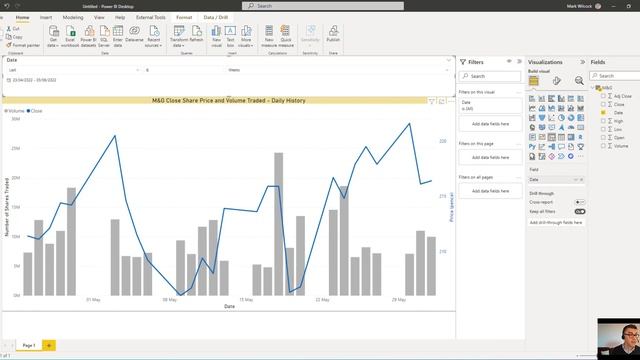Connect to Power BI datasets
Screen dimensions: 640x360
[x=89, y=36]
